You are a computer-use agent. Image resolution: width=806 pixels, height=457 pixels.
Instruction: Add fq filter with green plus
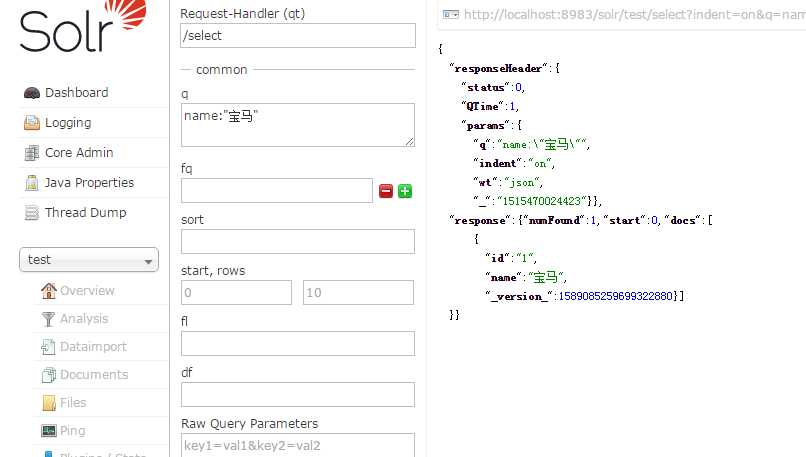[x=405, y=191]
